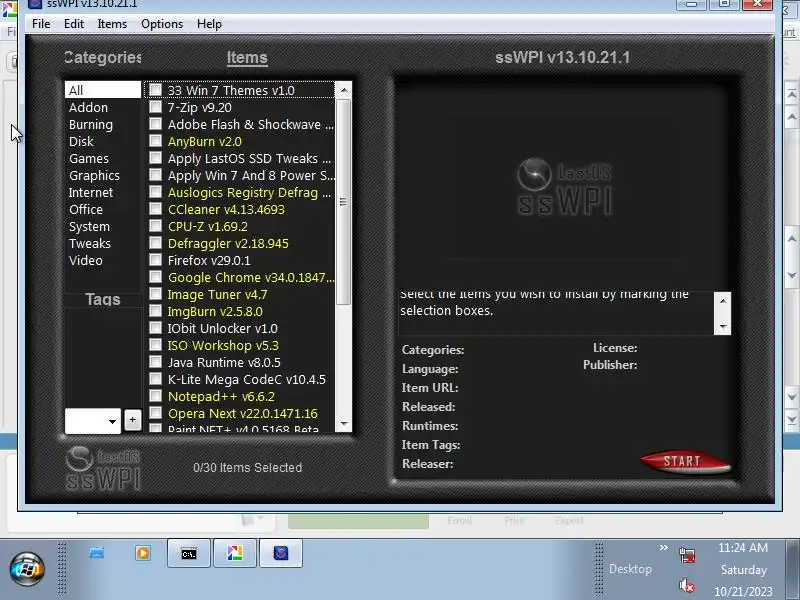Screen dimensions: 800x600
Task: Click items list scroll up arrow
Action: (x=344, y=90)
